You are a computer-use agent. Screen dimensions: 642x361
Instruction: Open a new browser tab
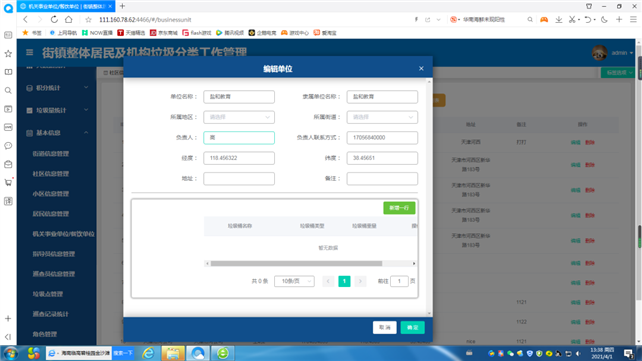[x=122, y=6]
